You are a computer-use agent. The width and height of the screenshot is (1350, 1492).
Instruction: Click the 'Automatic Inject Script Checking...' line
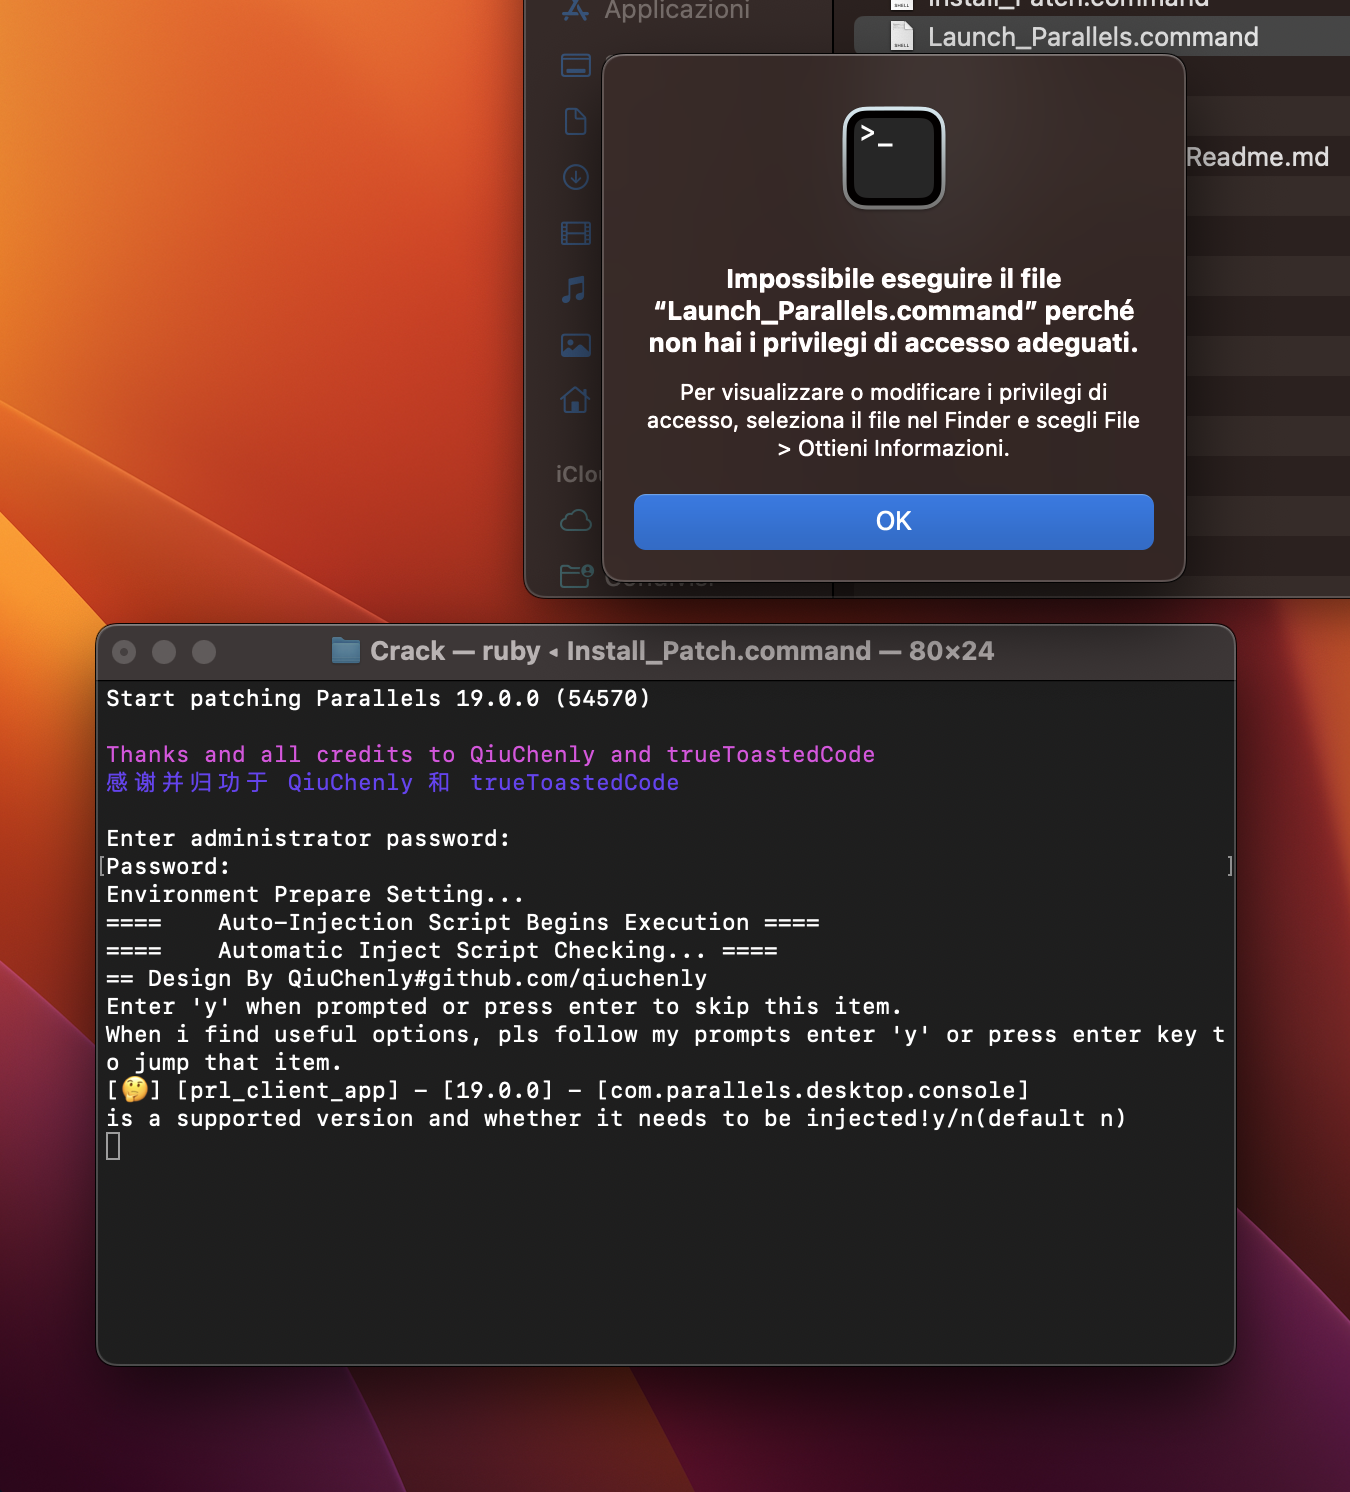(441, 950)
